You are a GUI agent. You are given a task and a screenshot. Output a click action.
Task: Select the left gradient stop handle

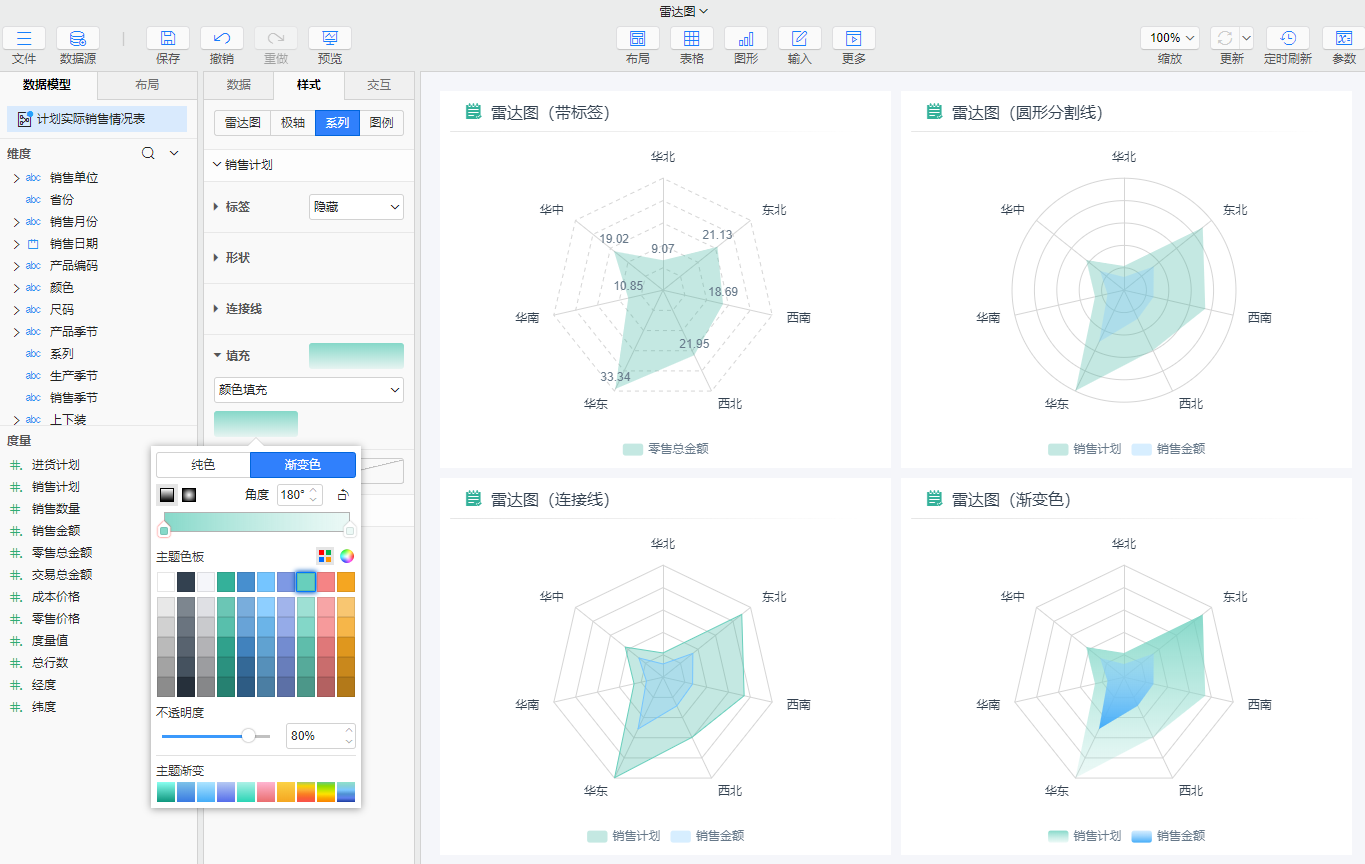(x=164, y=530)
